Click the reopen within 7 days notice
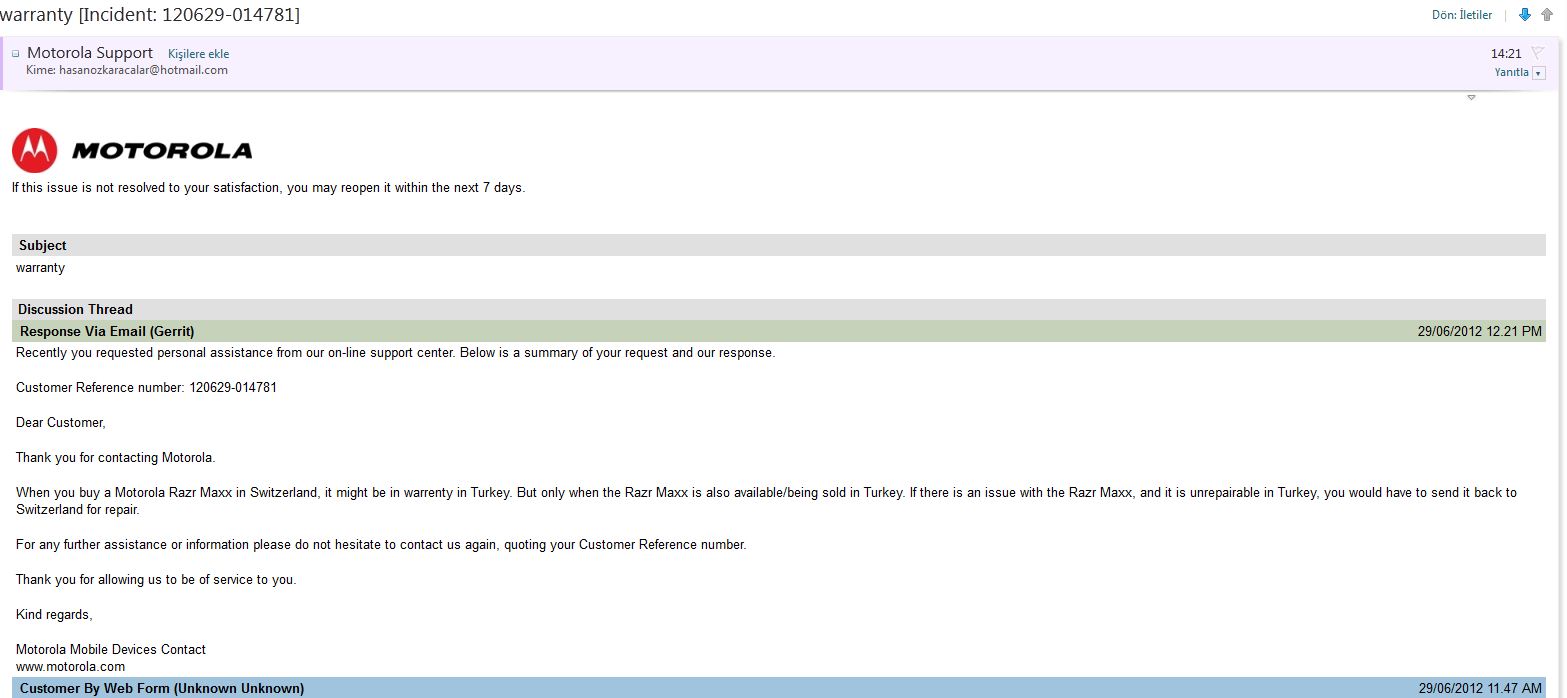 click(x=268, y=188)
